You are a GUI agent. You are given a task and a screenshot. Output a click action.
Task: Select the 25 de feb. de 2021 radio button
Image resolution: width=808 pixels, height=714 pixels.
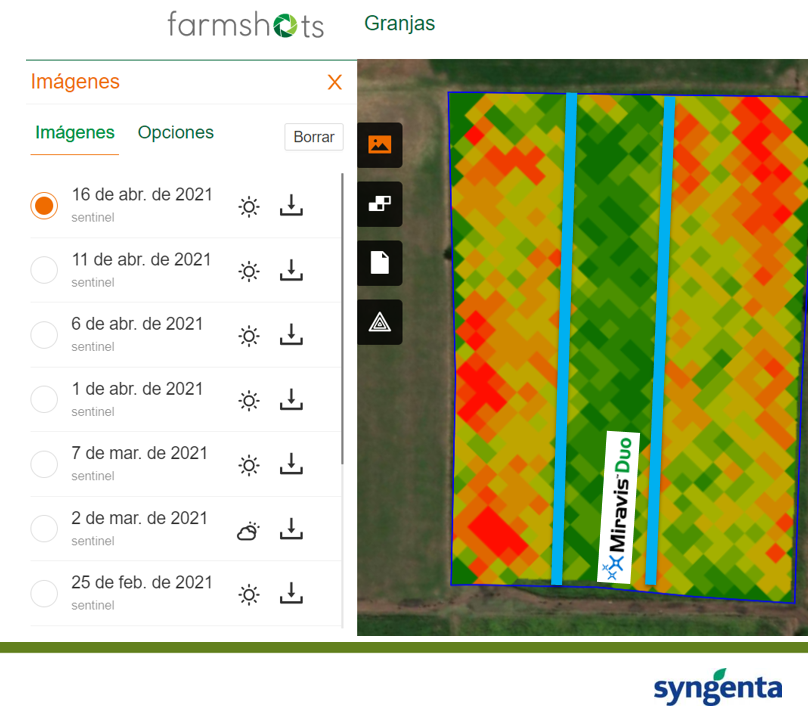click(x=44, y=593)
